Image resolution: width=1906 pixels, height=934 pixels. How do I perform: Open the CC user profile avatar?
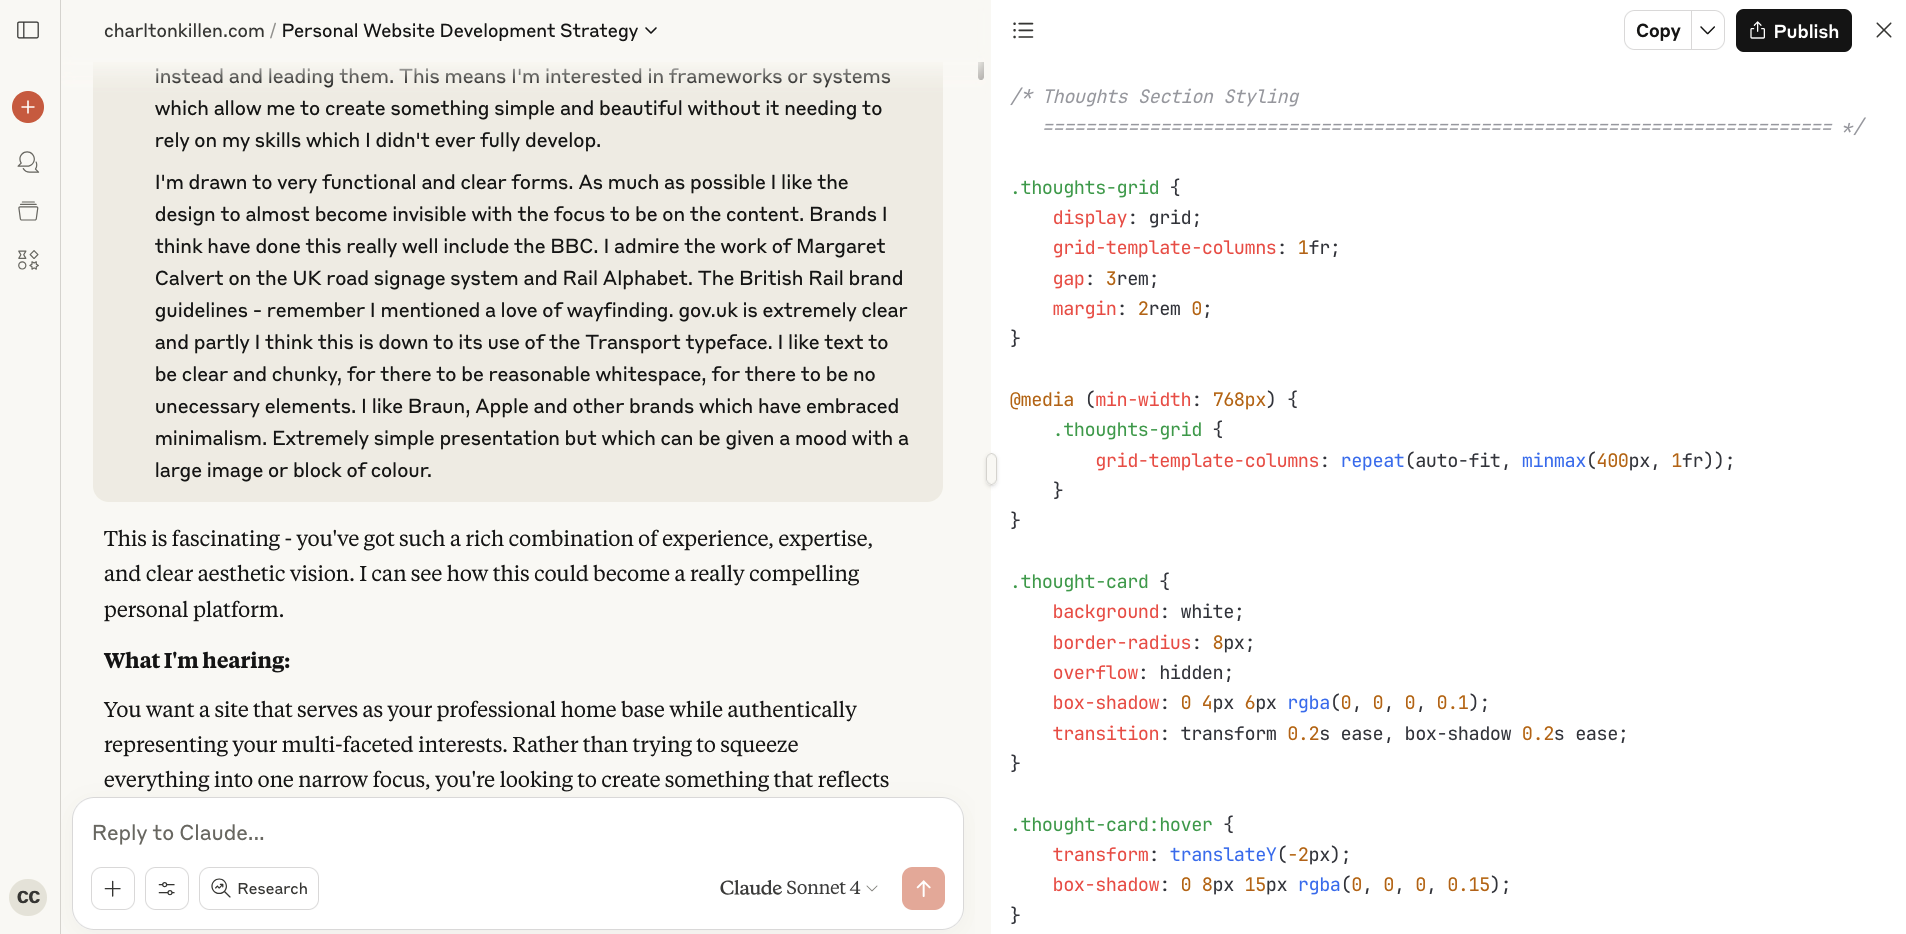pyautogui.click(x=28, y=897)
